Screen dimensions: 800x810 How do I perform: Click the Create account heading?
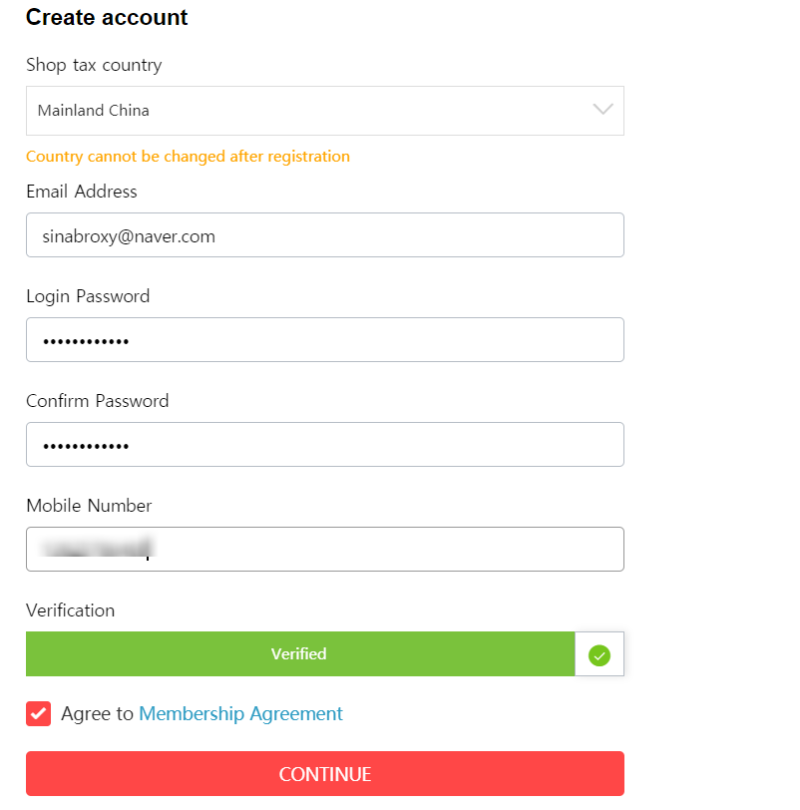[106, 17]
